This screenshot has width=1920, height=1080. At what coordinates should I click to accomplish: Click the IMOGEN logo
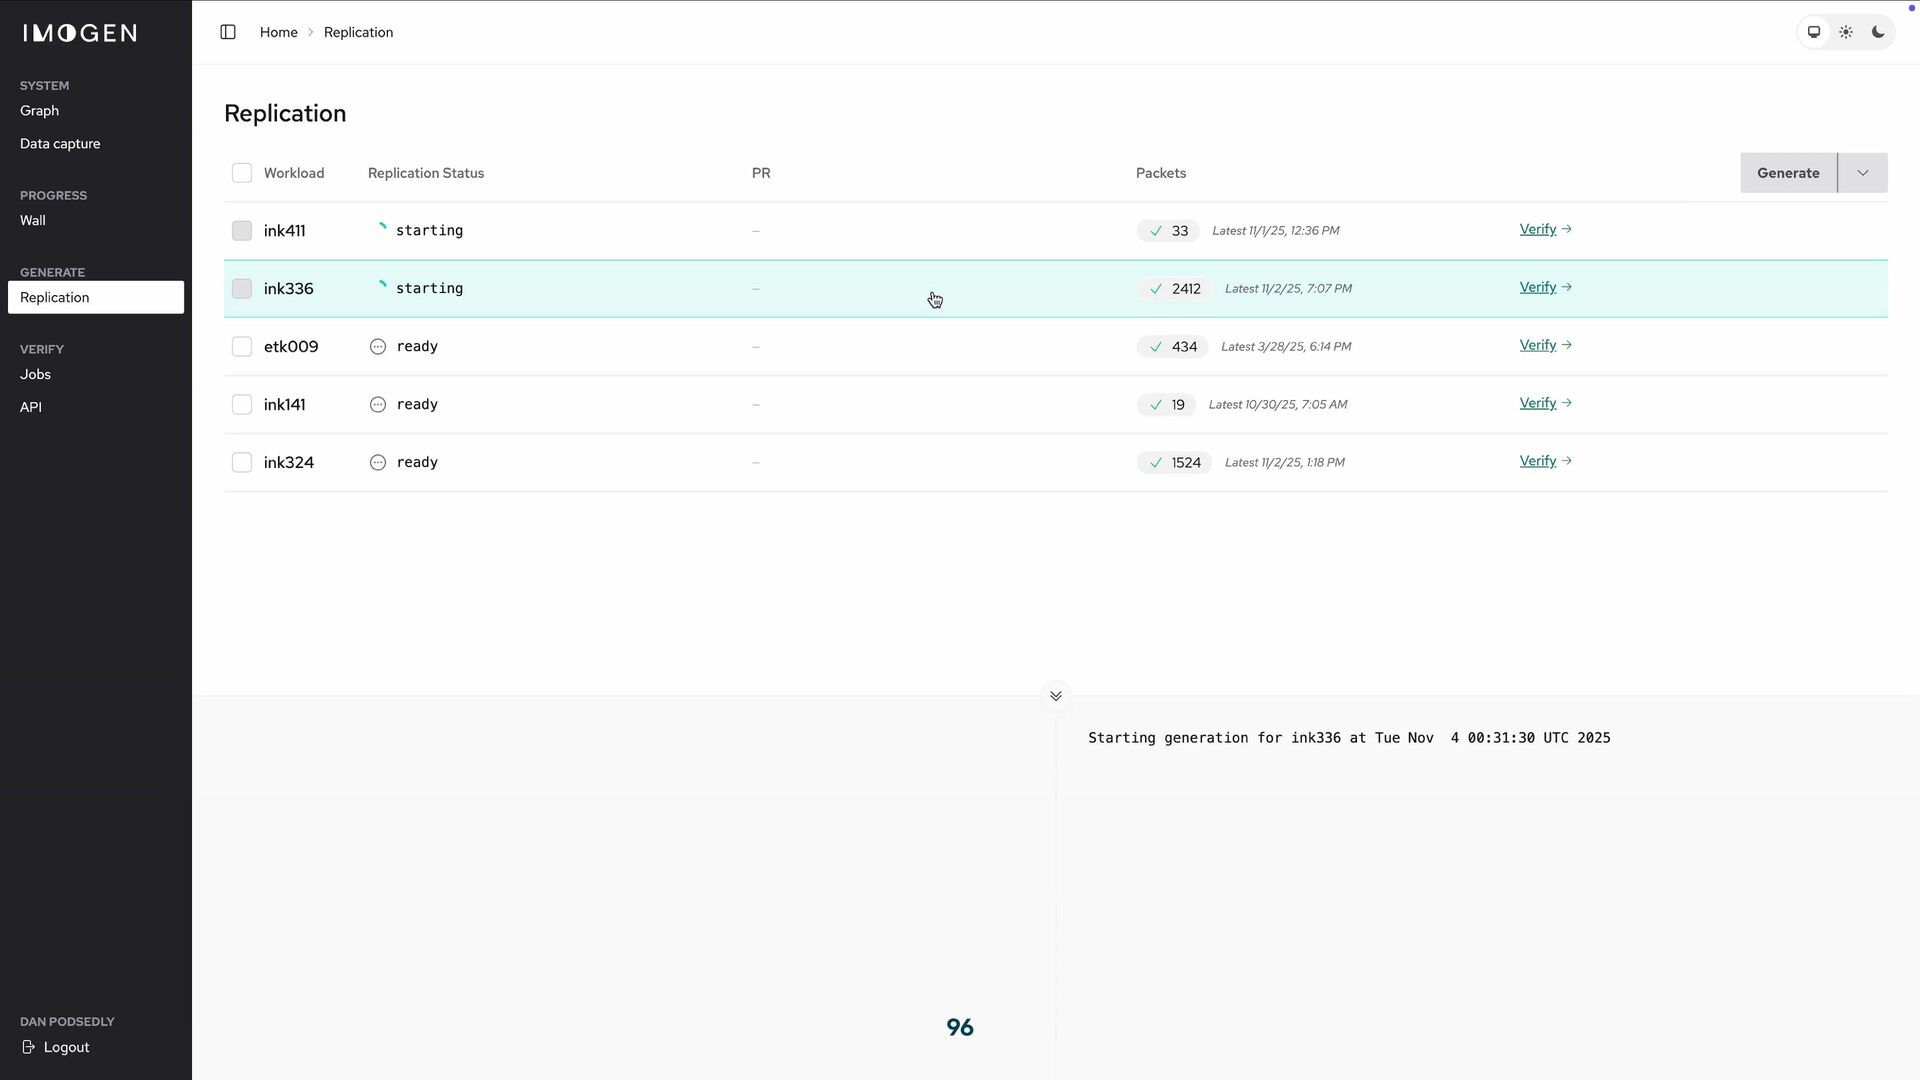point(80,33)
